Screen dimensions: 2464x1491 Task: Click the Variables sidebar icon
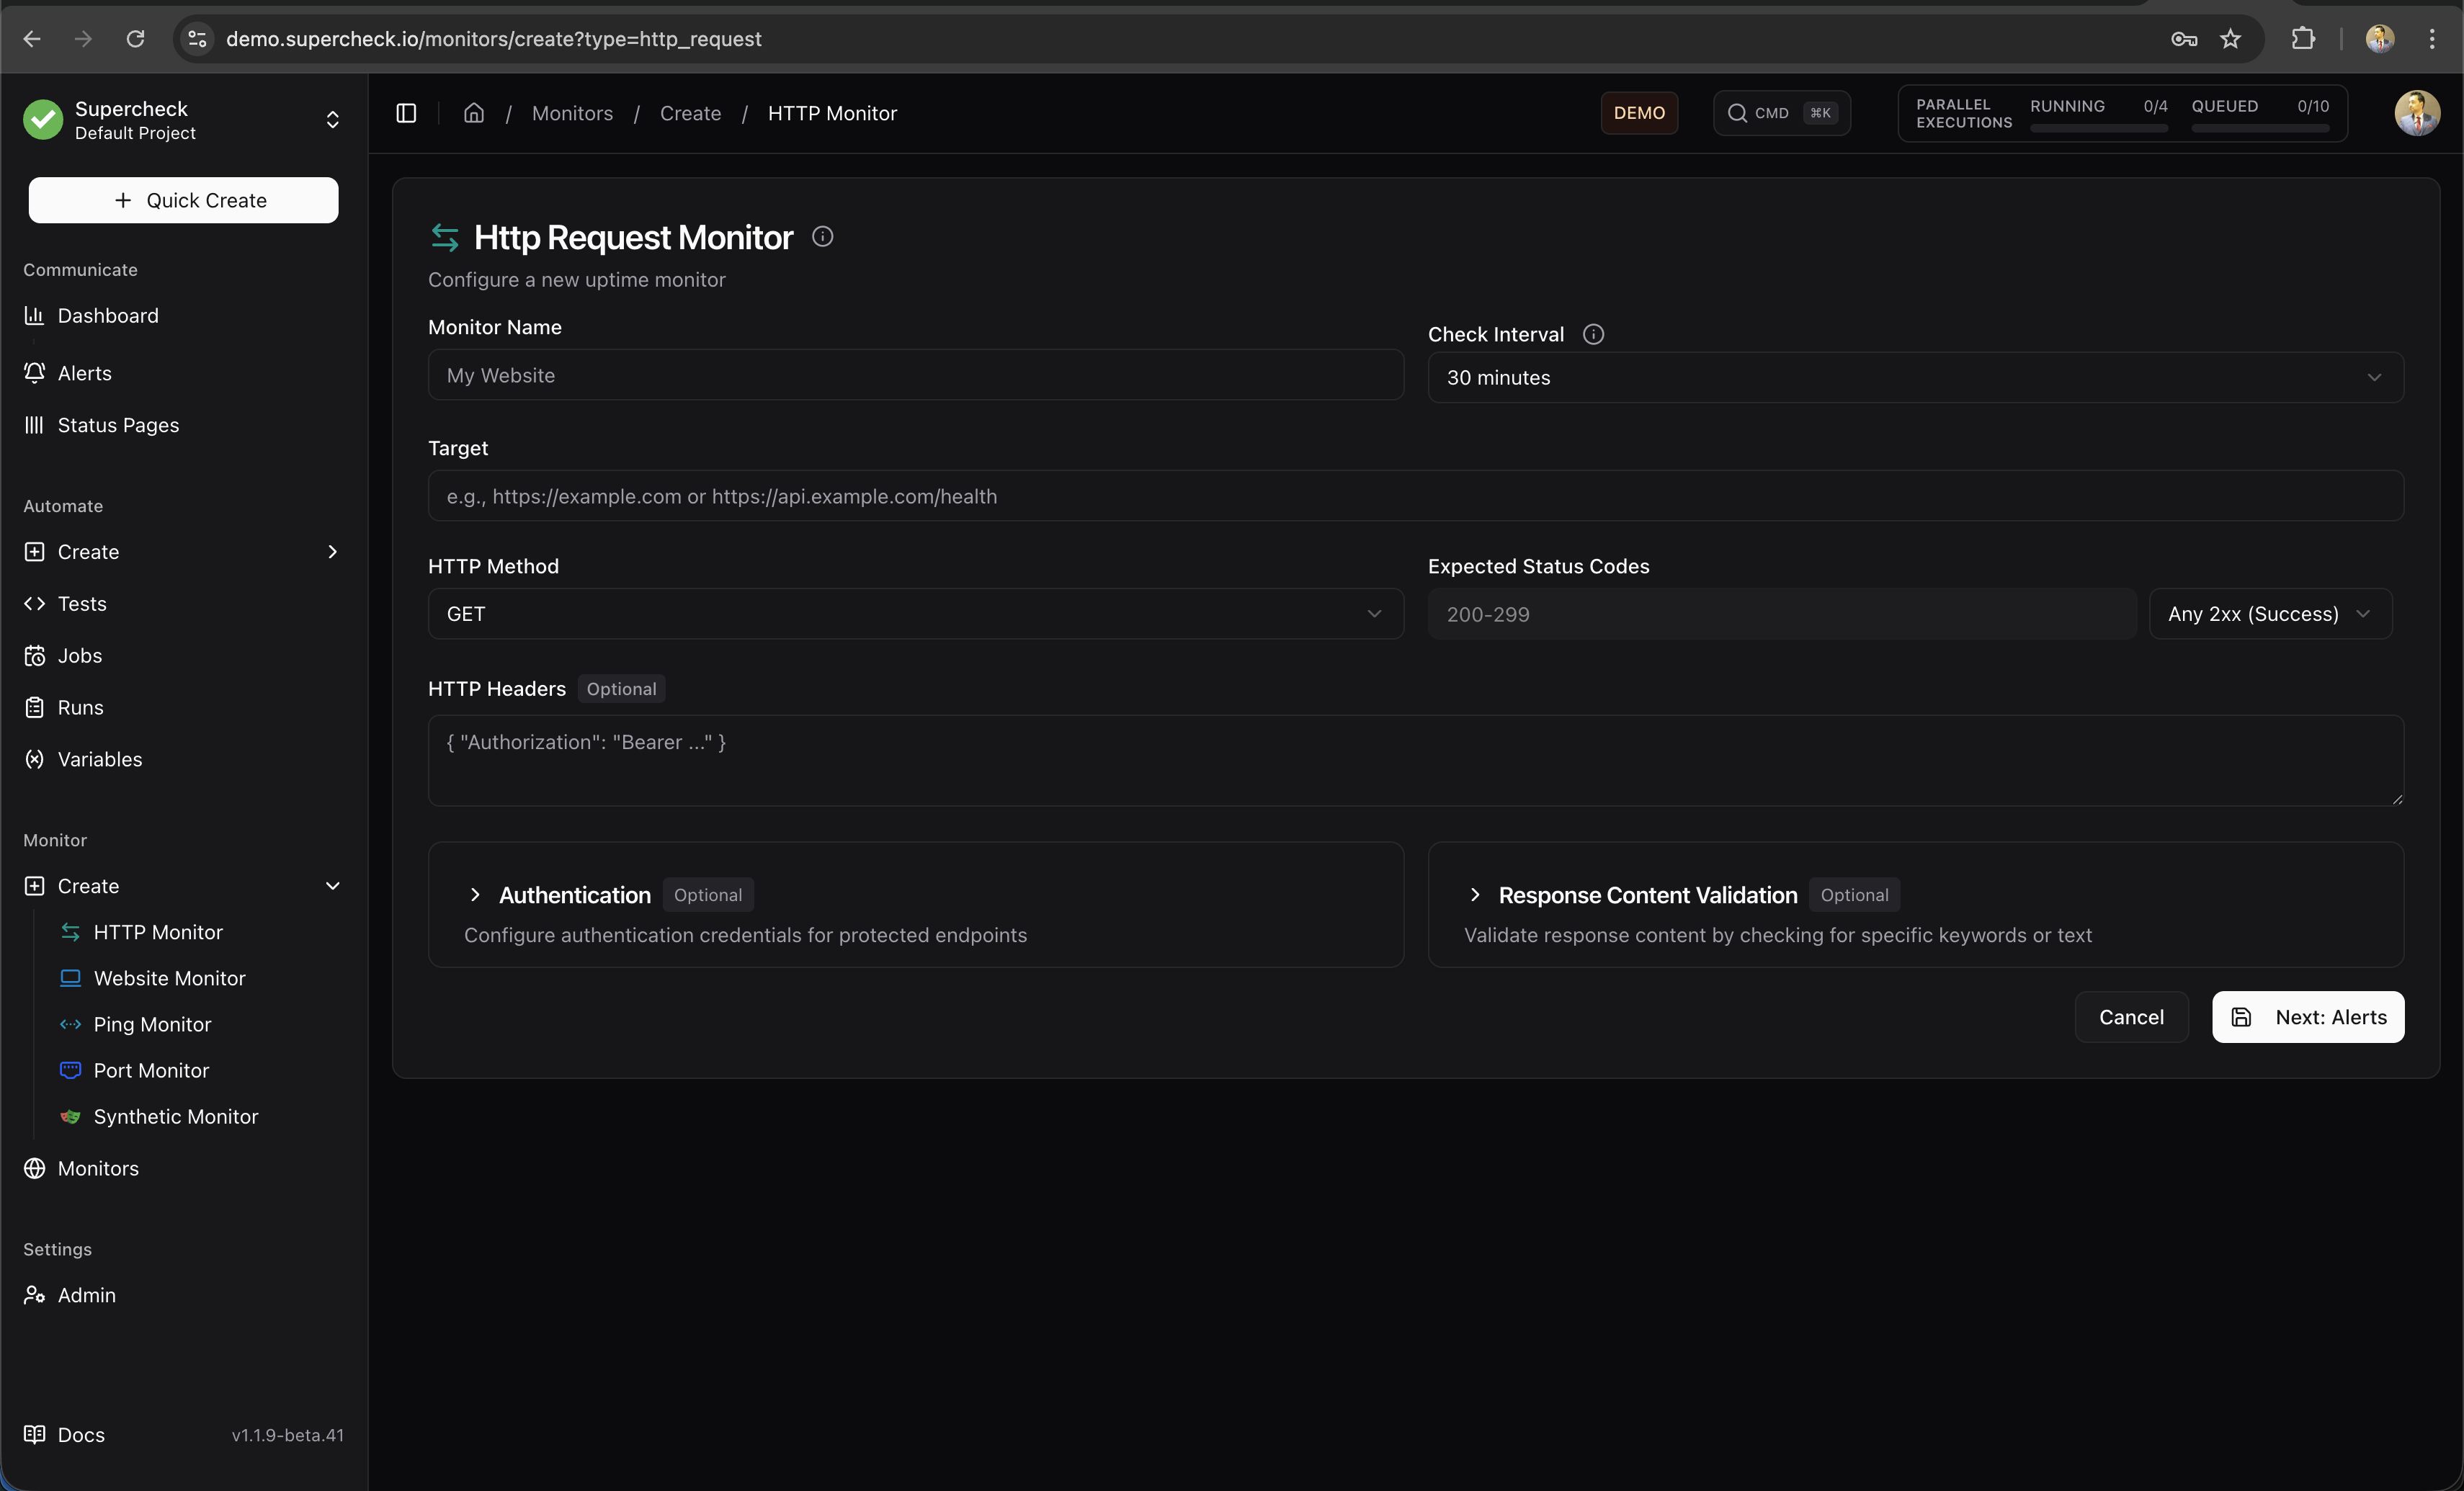coord(34,759)
